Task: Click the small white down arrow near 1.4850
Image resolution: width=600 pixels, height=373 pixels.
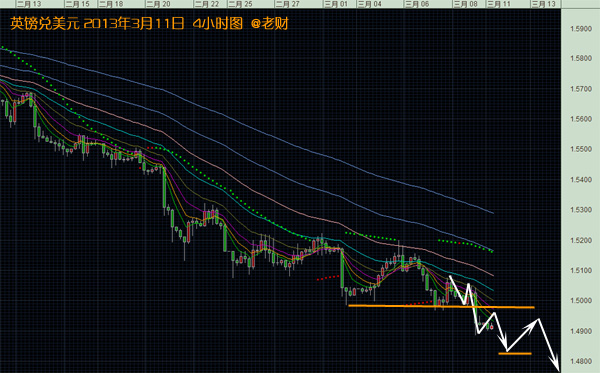Action: click(x=503, y=340)
